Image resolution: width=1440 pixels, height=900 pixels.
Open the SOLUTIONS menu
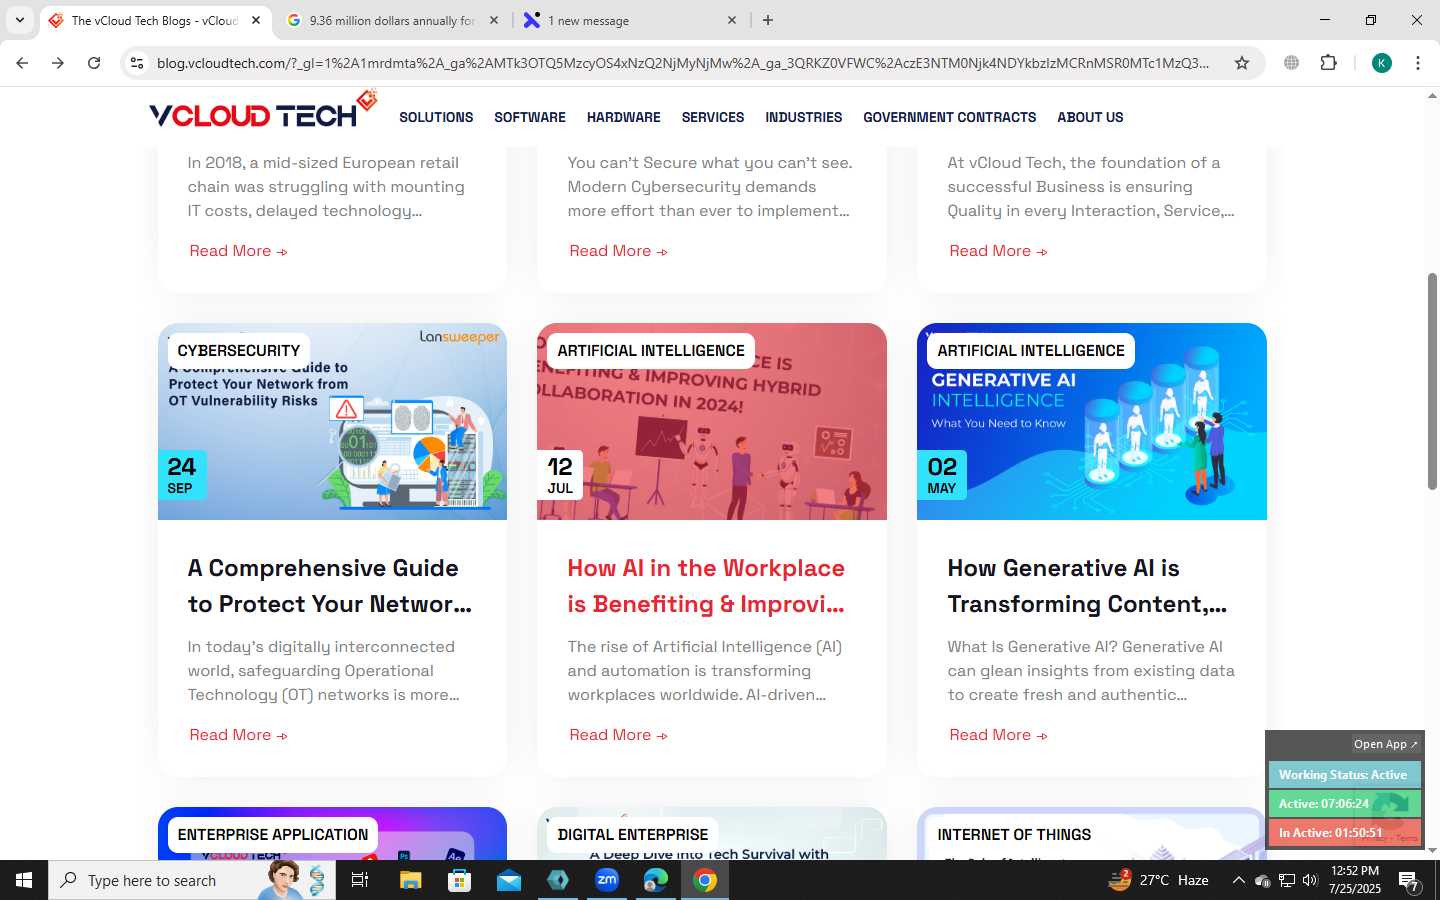click(436, 117)
